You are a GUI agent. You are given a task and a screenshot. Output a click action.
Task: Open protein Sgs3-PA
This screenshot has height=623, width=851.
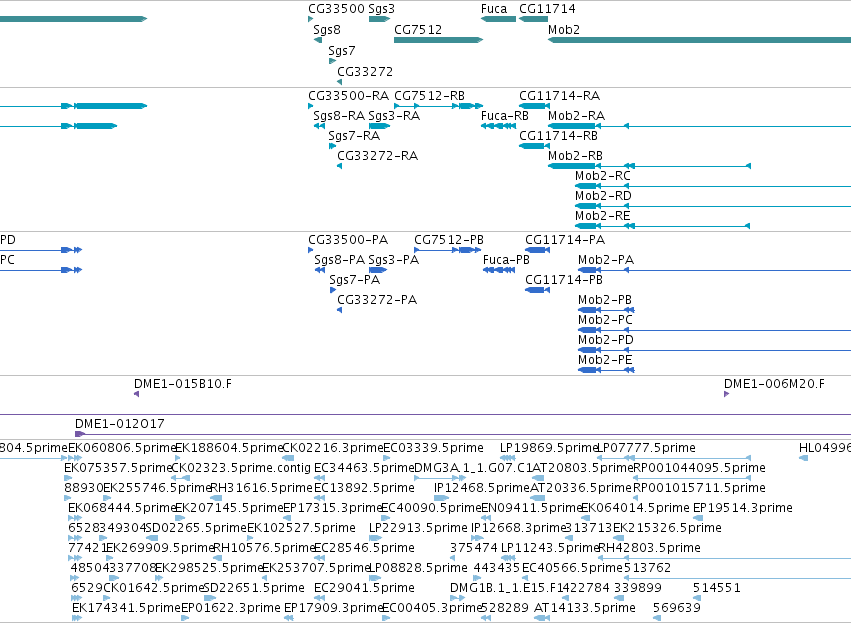[393, 260]
